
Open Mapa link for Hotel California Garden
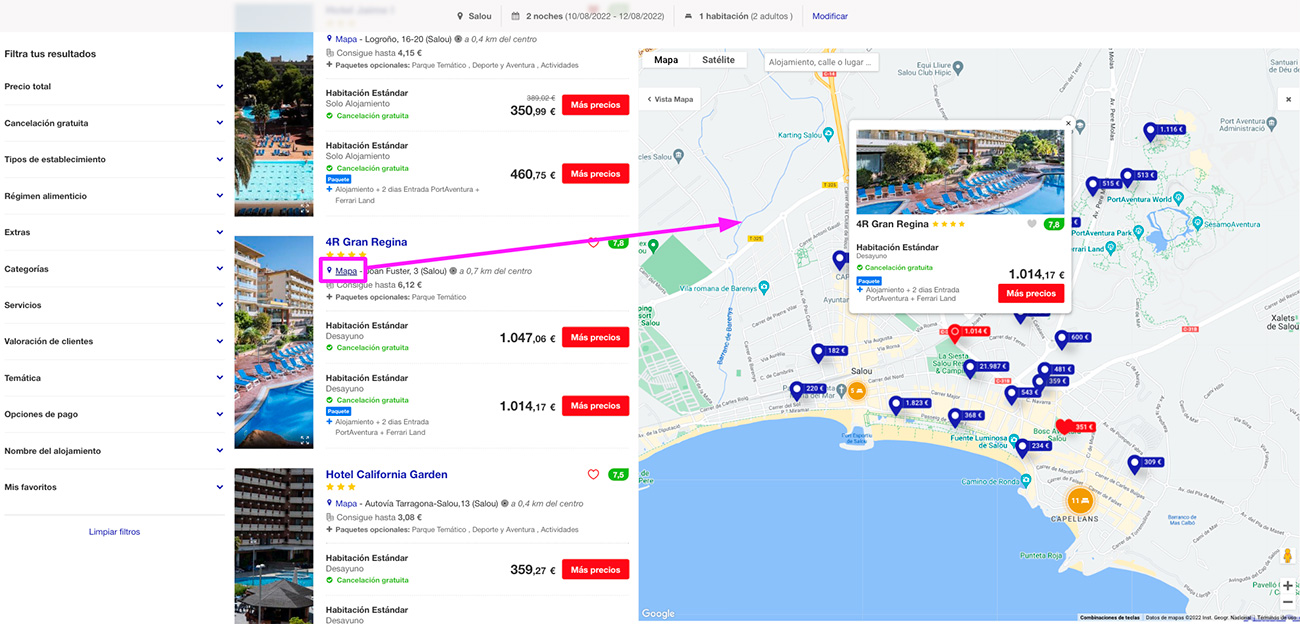pyautogui.click(x=346, y=503)
